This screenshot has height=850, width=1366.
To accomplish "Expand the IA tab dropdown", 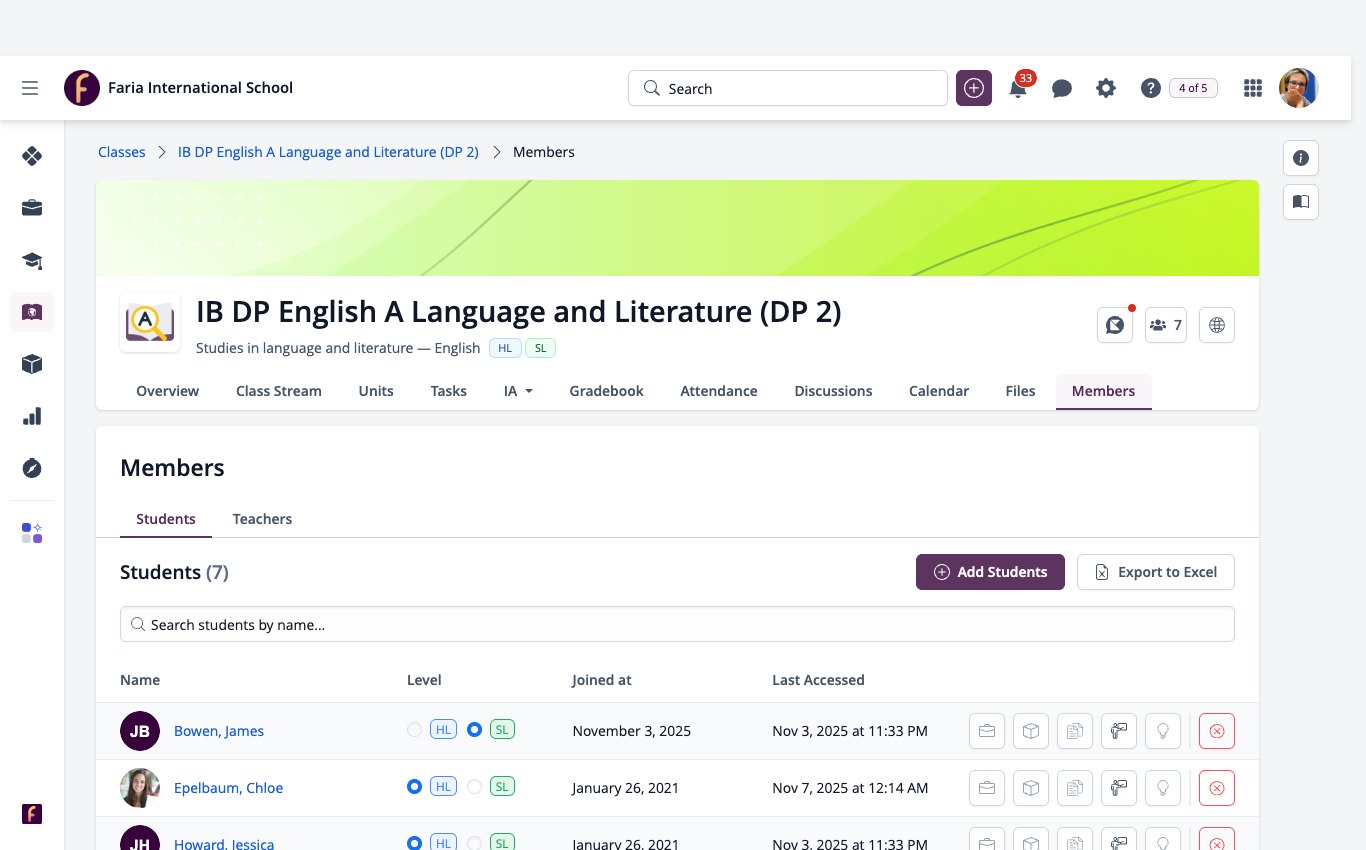I will 518,391.
